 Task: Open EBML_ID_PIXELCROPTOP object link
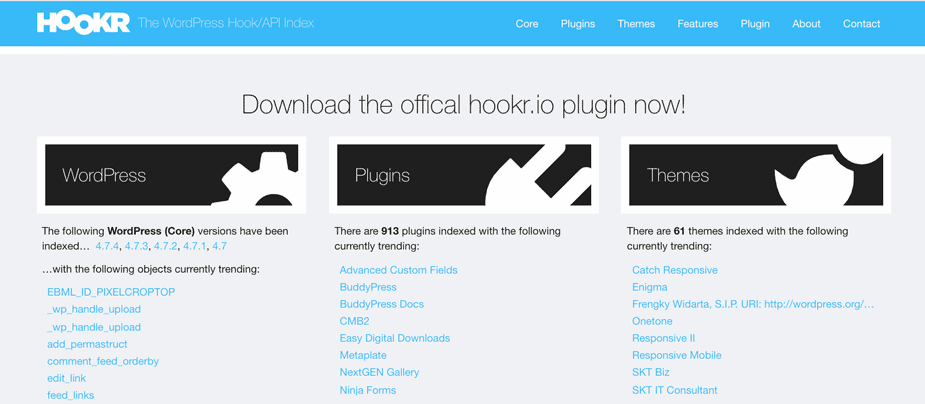tap(111, 292)
